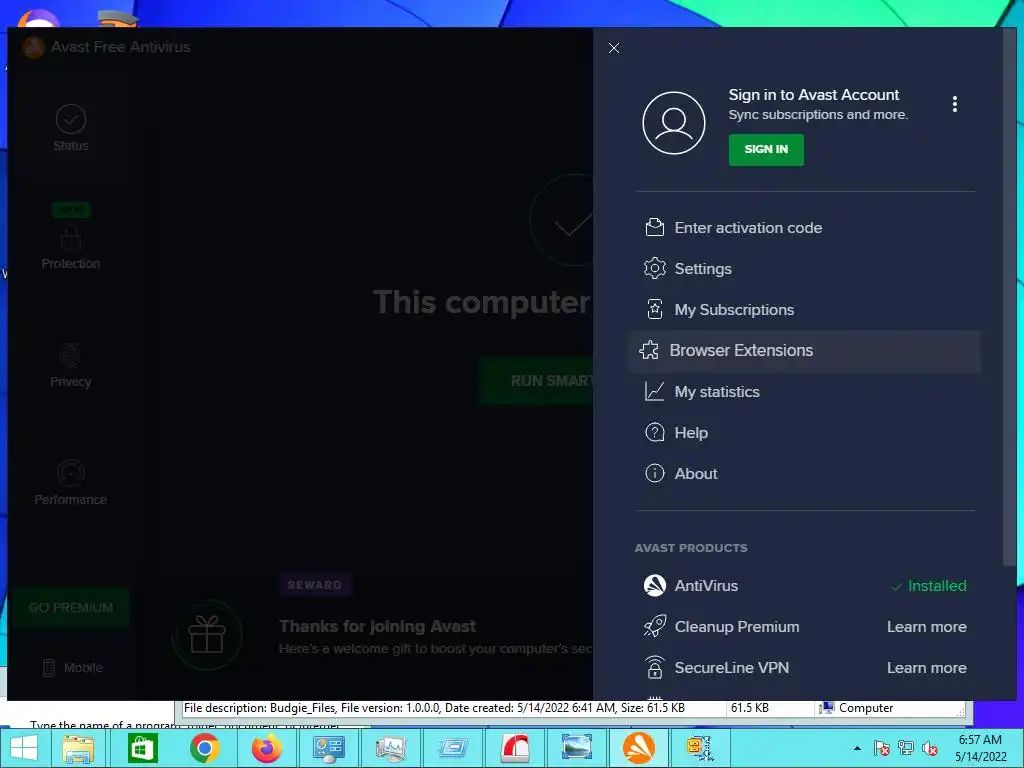Screen dimensions: 1024x768
Task: Click the menu panel's vertical scrollbar
Action: [x=1009, y=298]
